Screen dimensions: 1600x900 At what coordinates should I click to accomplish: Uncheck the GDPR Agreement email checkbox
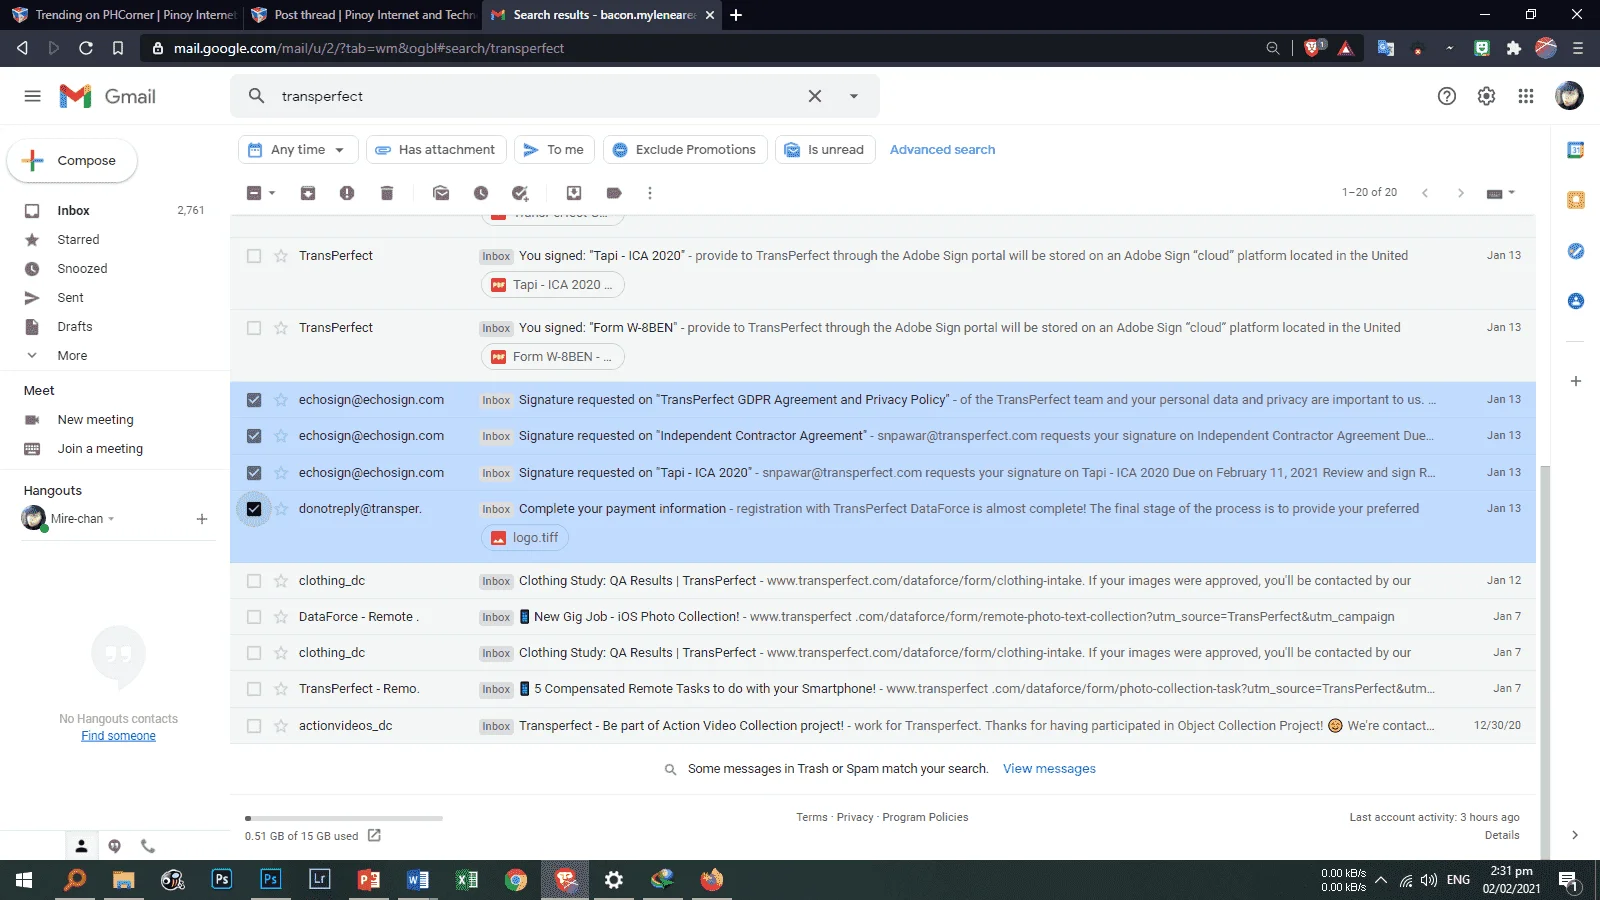254,400
